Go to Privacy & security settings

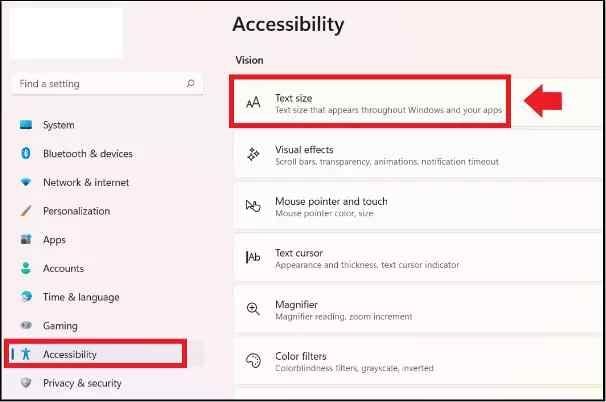(x=82, y=383)
